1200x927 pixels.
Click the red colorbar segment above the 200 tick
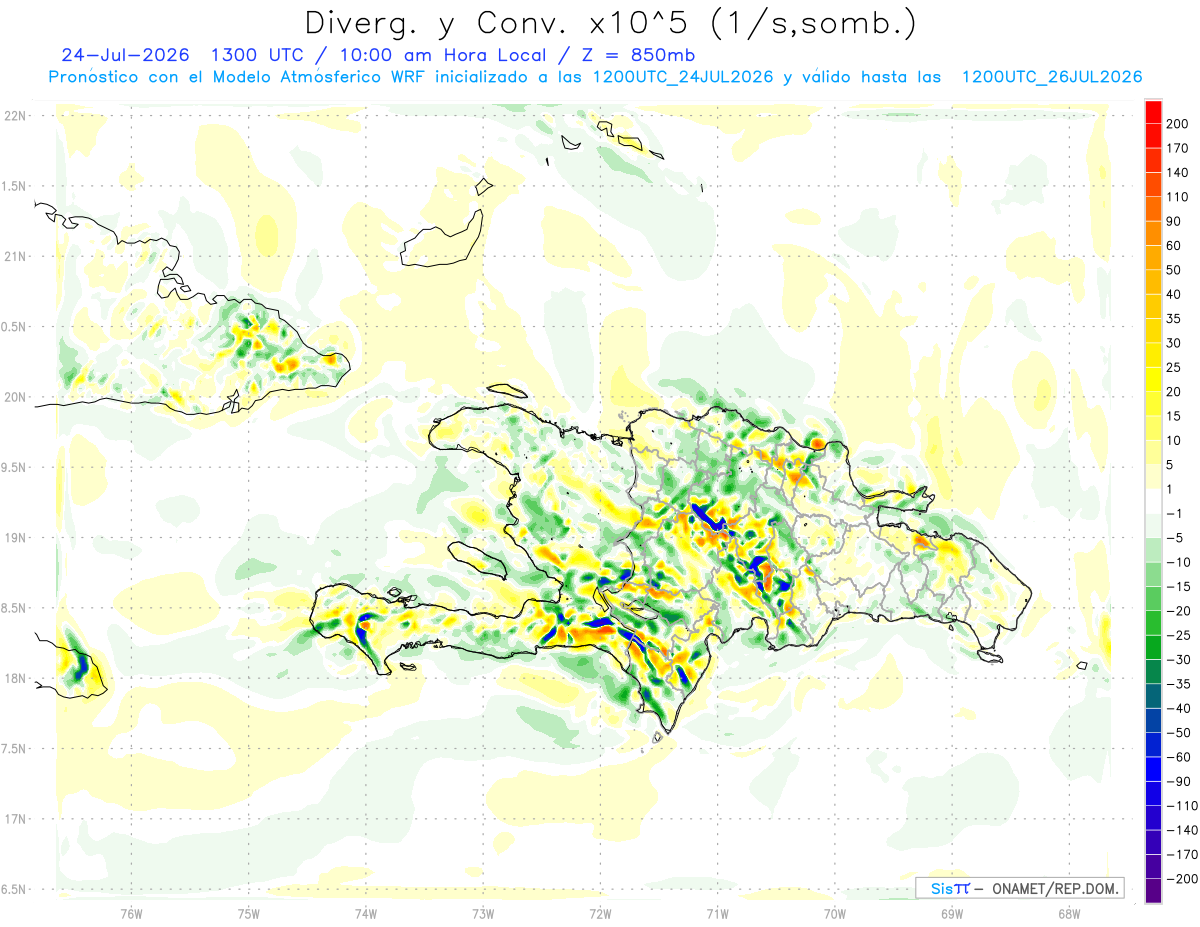(x=1153, y=111)
